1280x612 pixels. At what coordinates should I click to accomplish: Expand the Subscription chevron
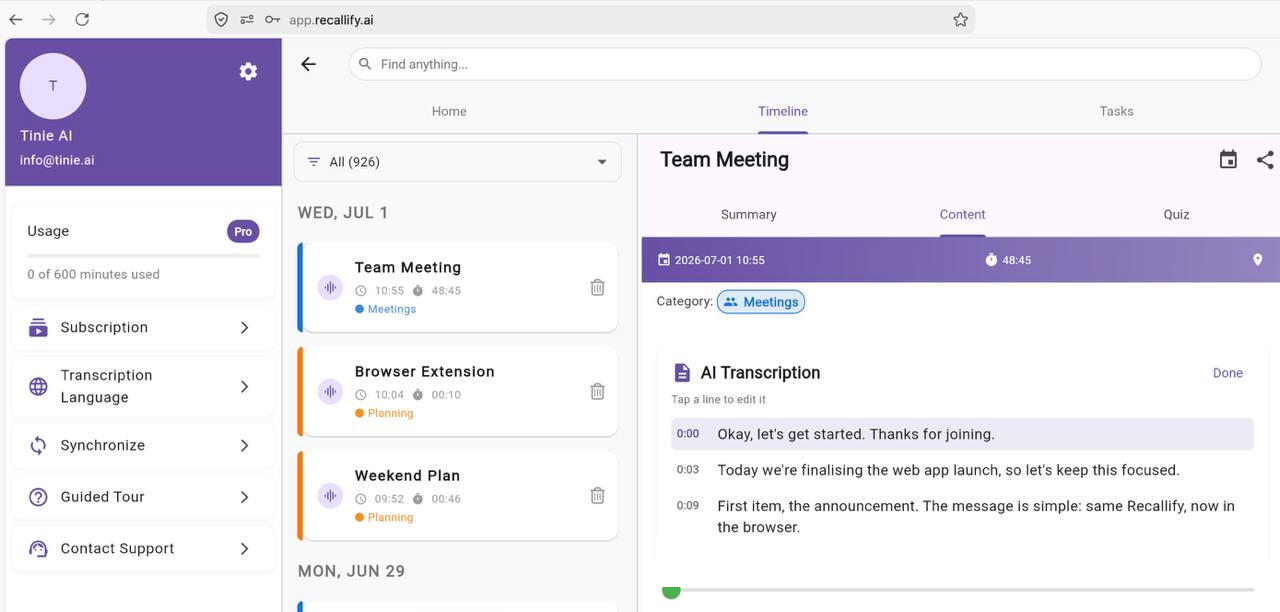[244, 327]
